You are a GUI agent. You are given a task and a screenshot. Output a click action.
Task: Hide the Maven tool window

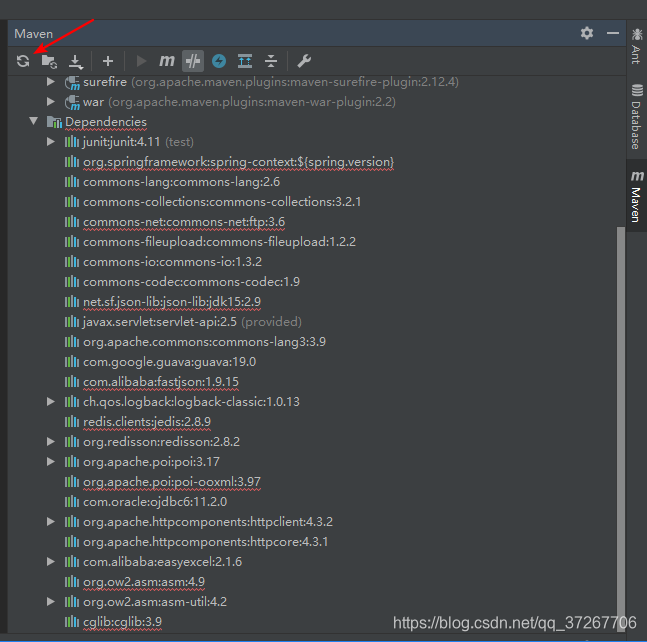(613, 33)
